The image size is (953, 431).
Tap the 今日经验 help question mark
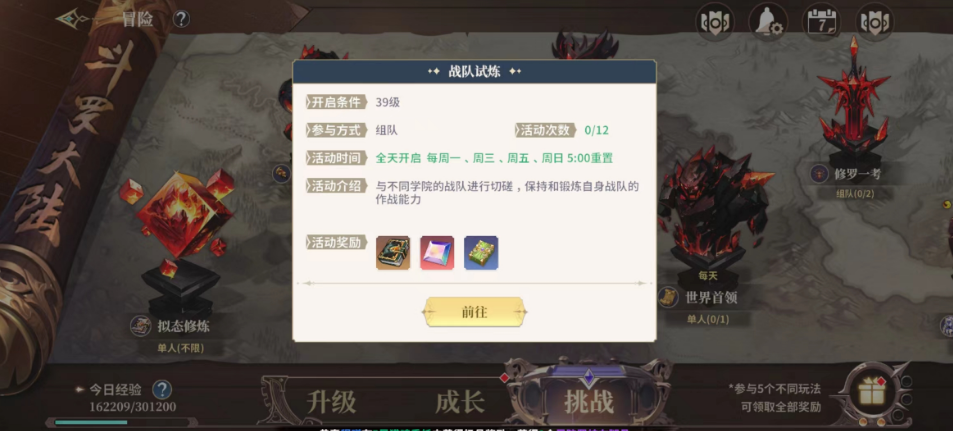click(x=162, y=389)
